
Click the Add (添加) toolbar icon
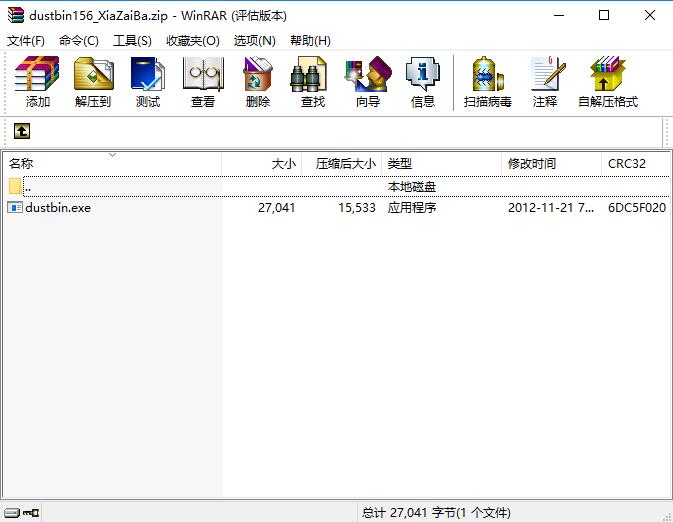click(38, 82)
